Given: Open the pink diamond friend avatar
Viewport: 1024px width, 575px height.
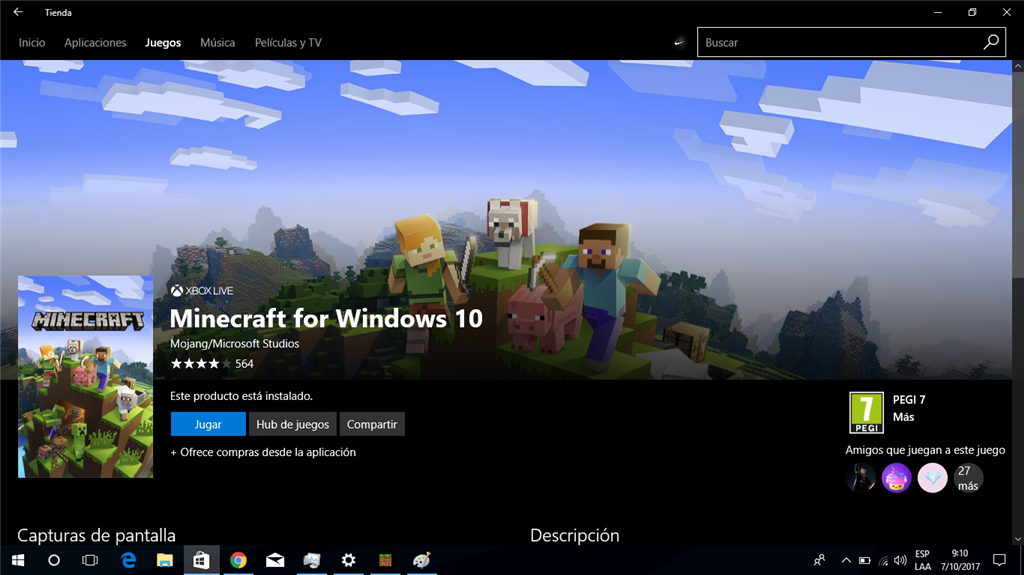Looking at the screenshot, I should 933,478.
